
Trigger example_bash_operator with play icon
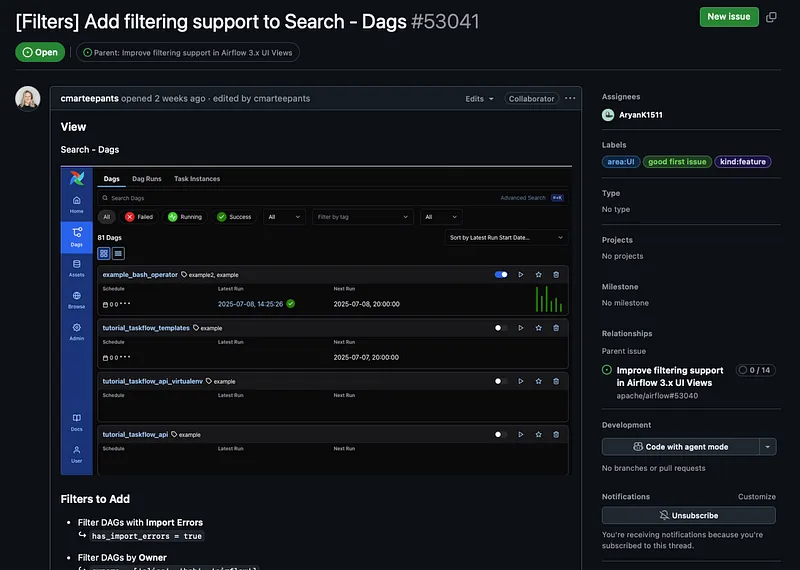click(521, 275)
